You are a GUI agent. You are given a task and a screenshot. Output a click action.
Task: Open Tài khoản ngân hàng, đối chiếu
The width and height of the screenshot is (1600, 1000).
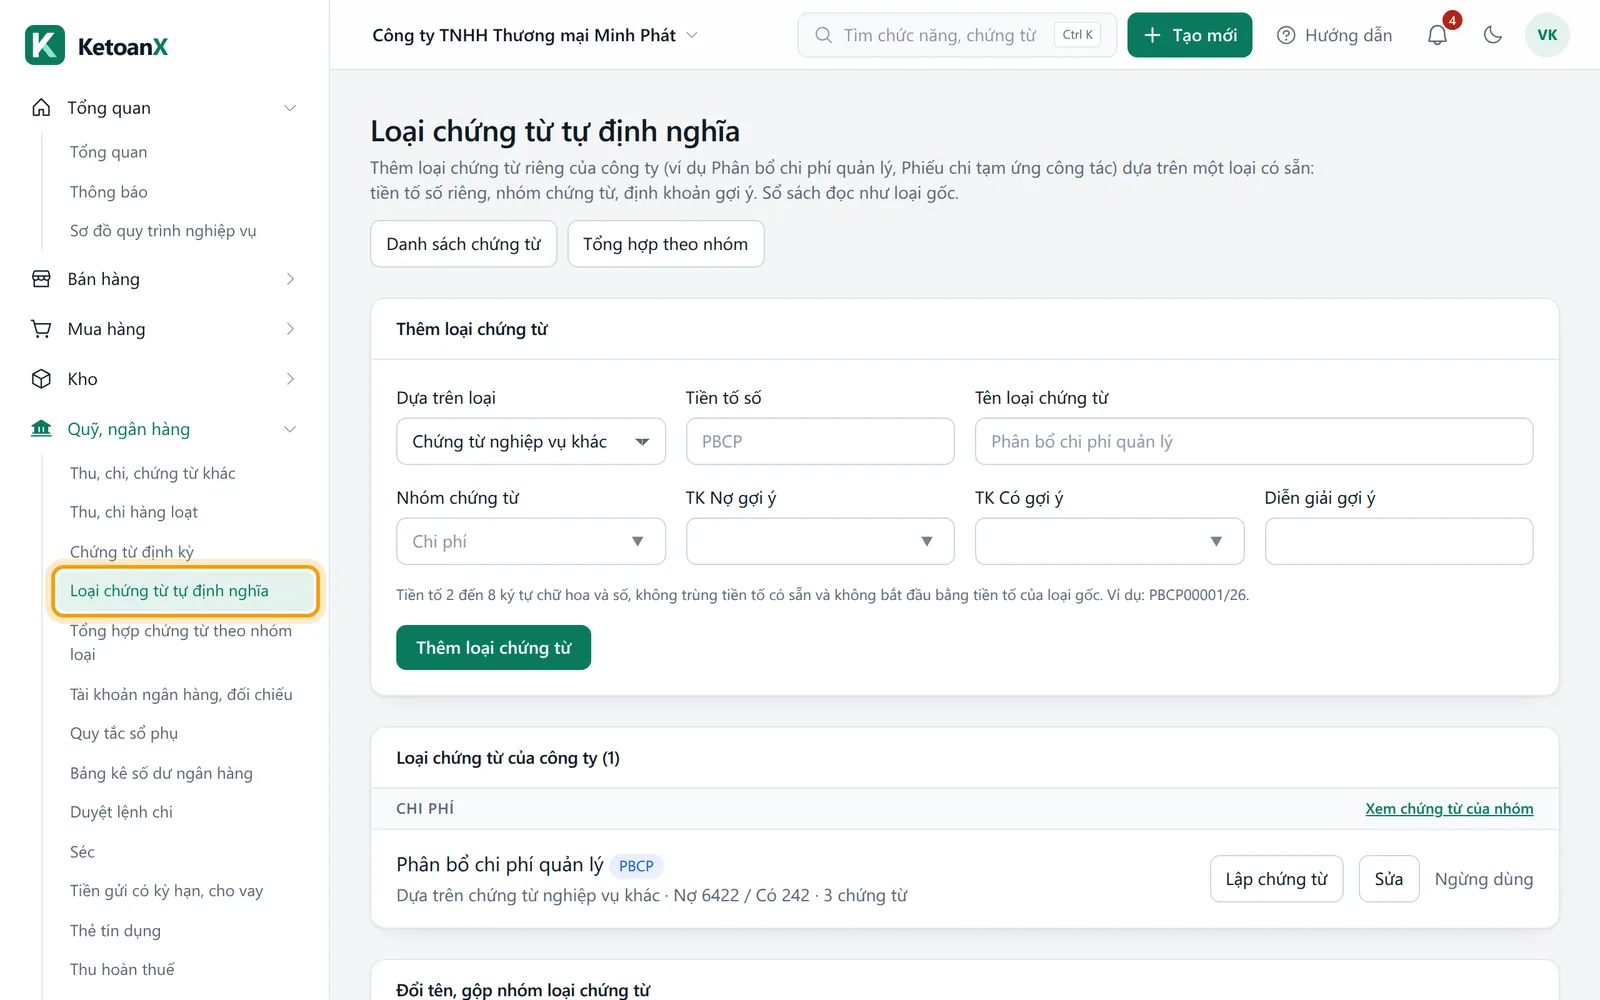181,694
